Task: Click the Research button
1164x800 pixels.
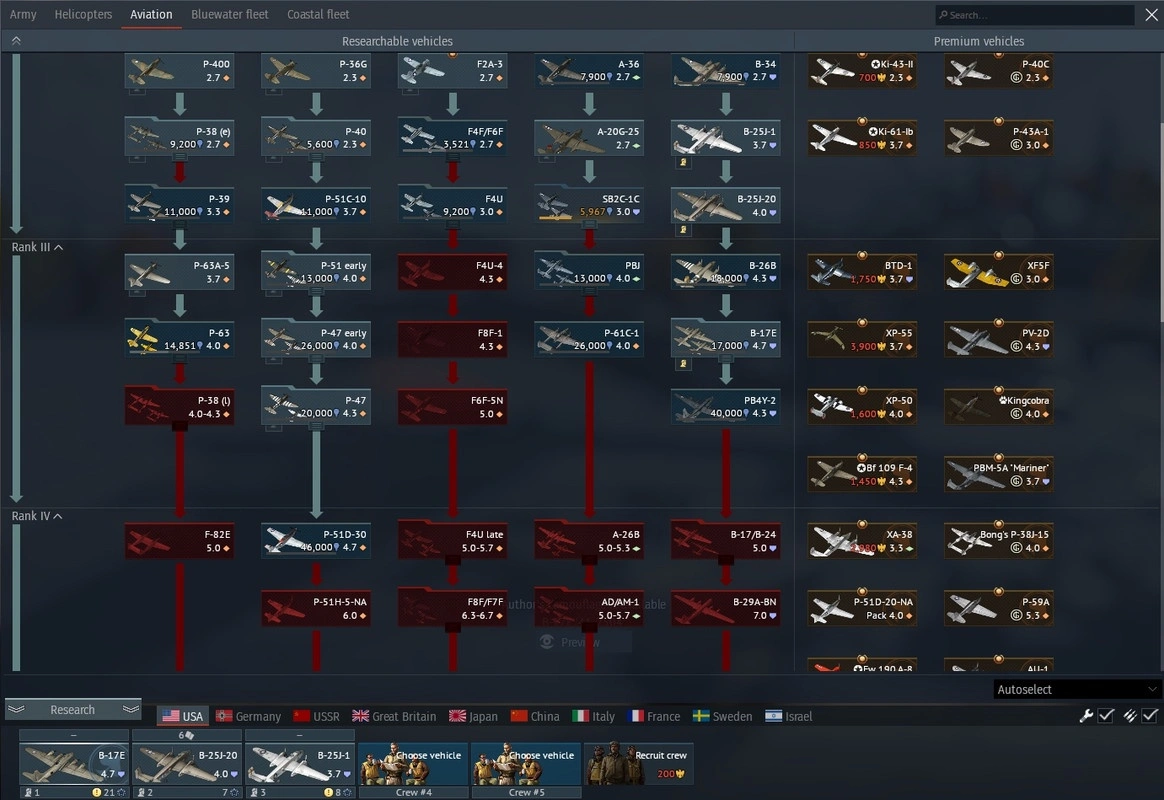Action: 73,709
